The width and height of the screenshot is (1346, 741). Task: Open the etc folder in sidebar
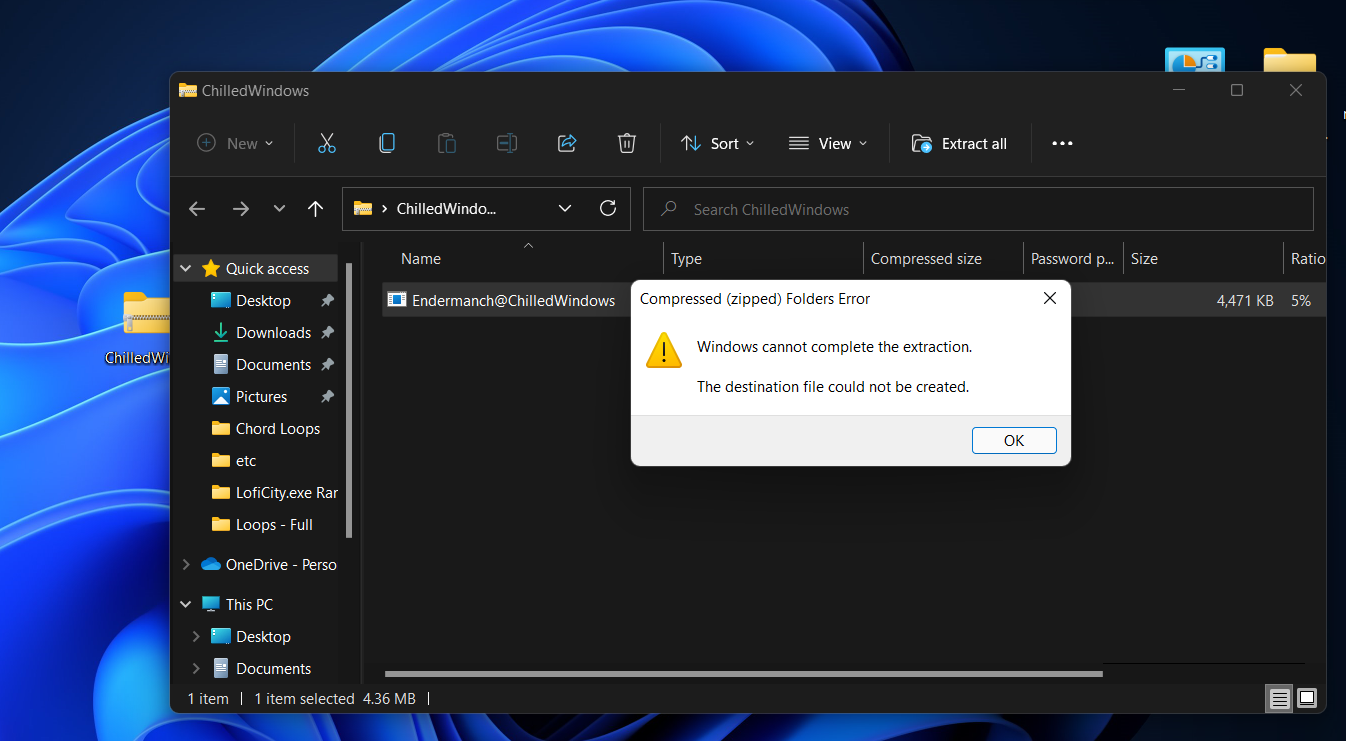click(246, 461)
